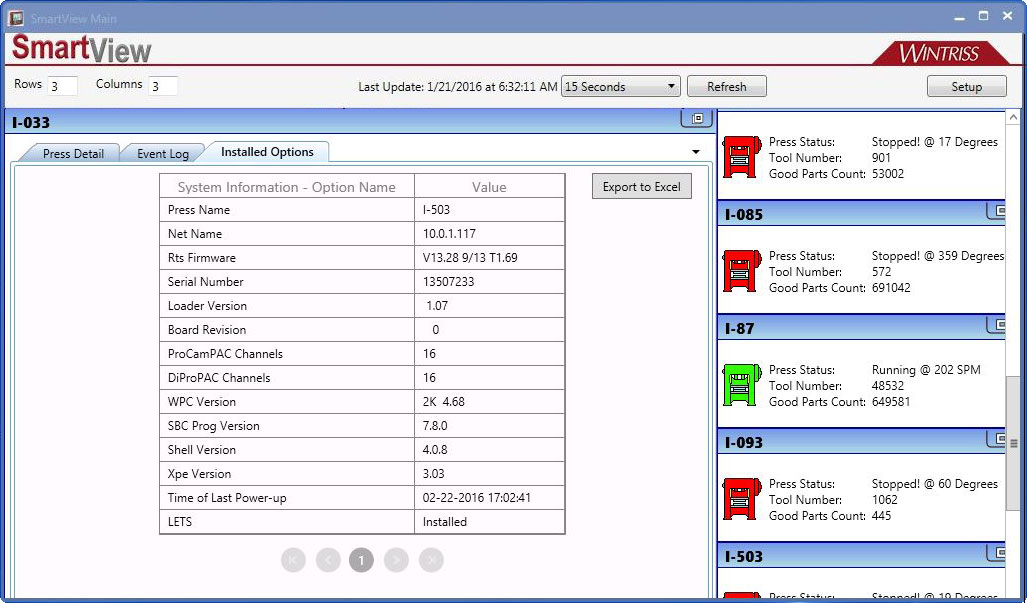Select the Shell Version row label

[202, 450]
